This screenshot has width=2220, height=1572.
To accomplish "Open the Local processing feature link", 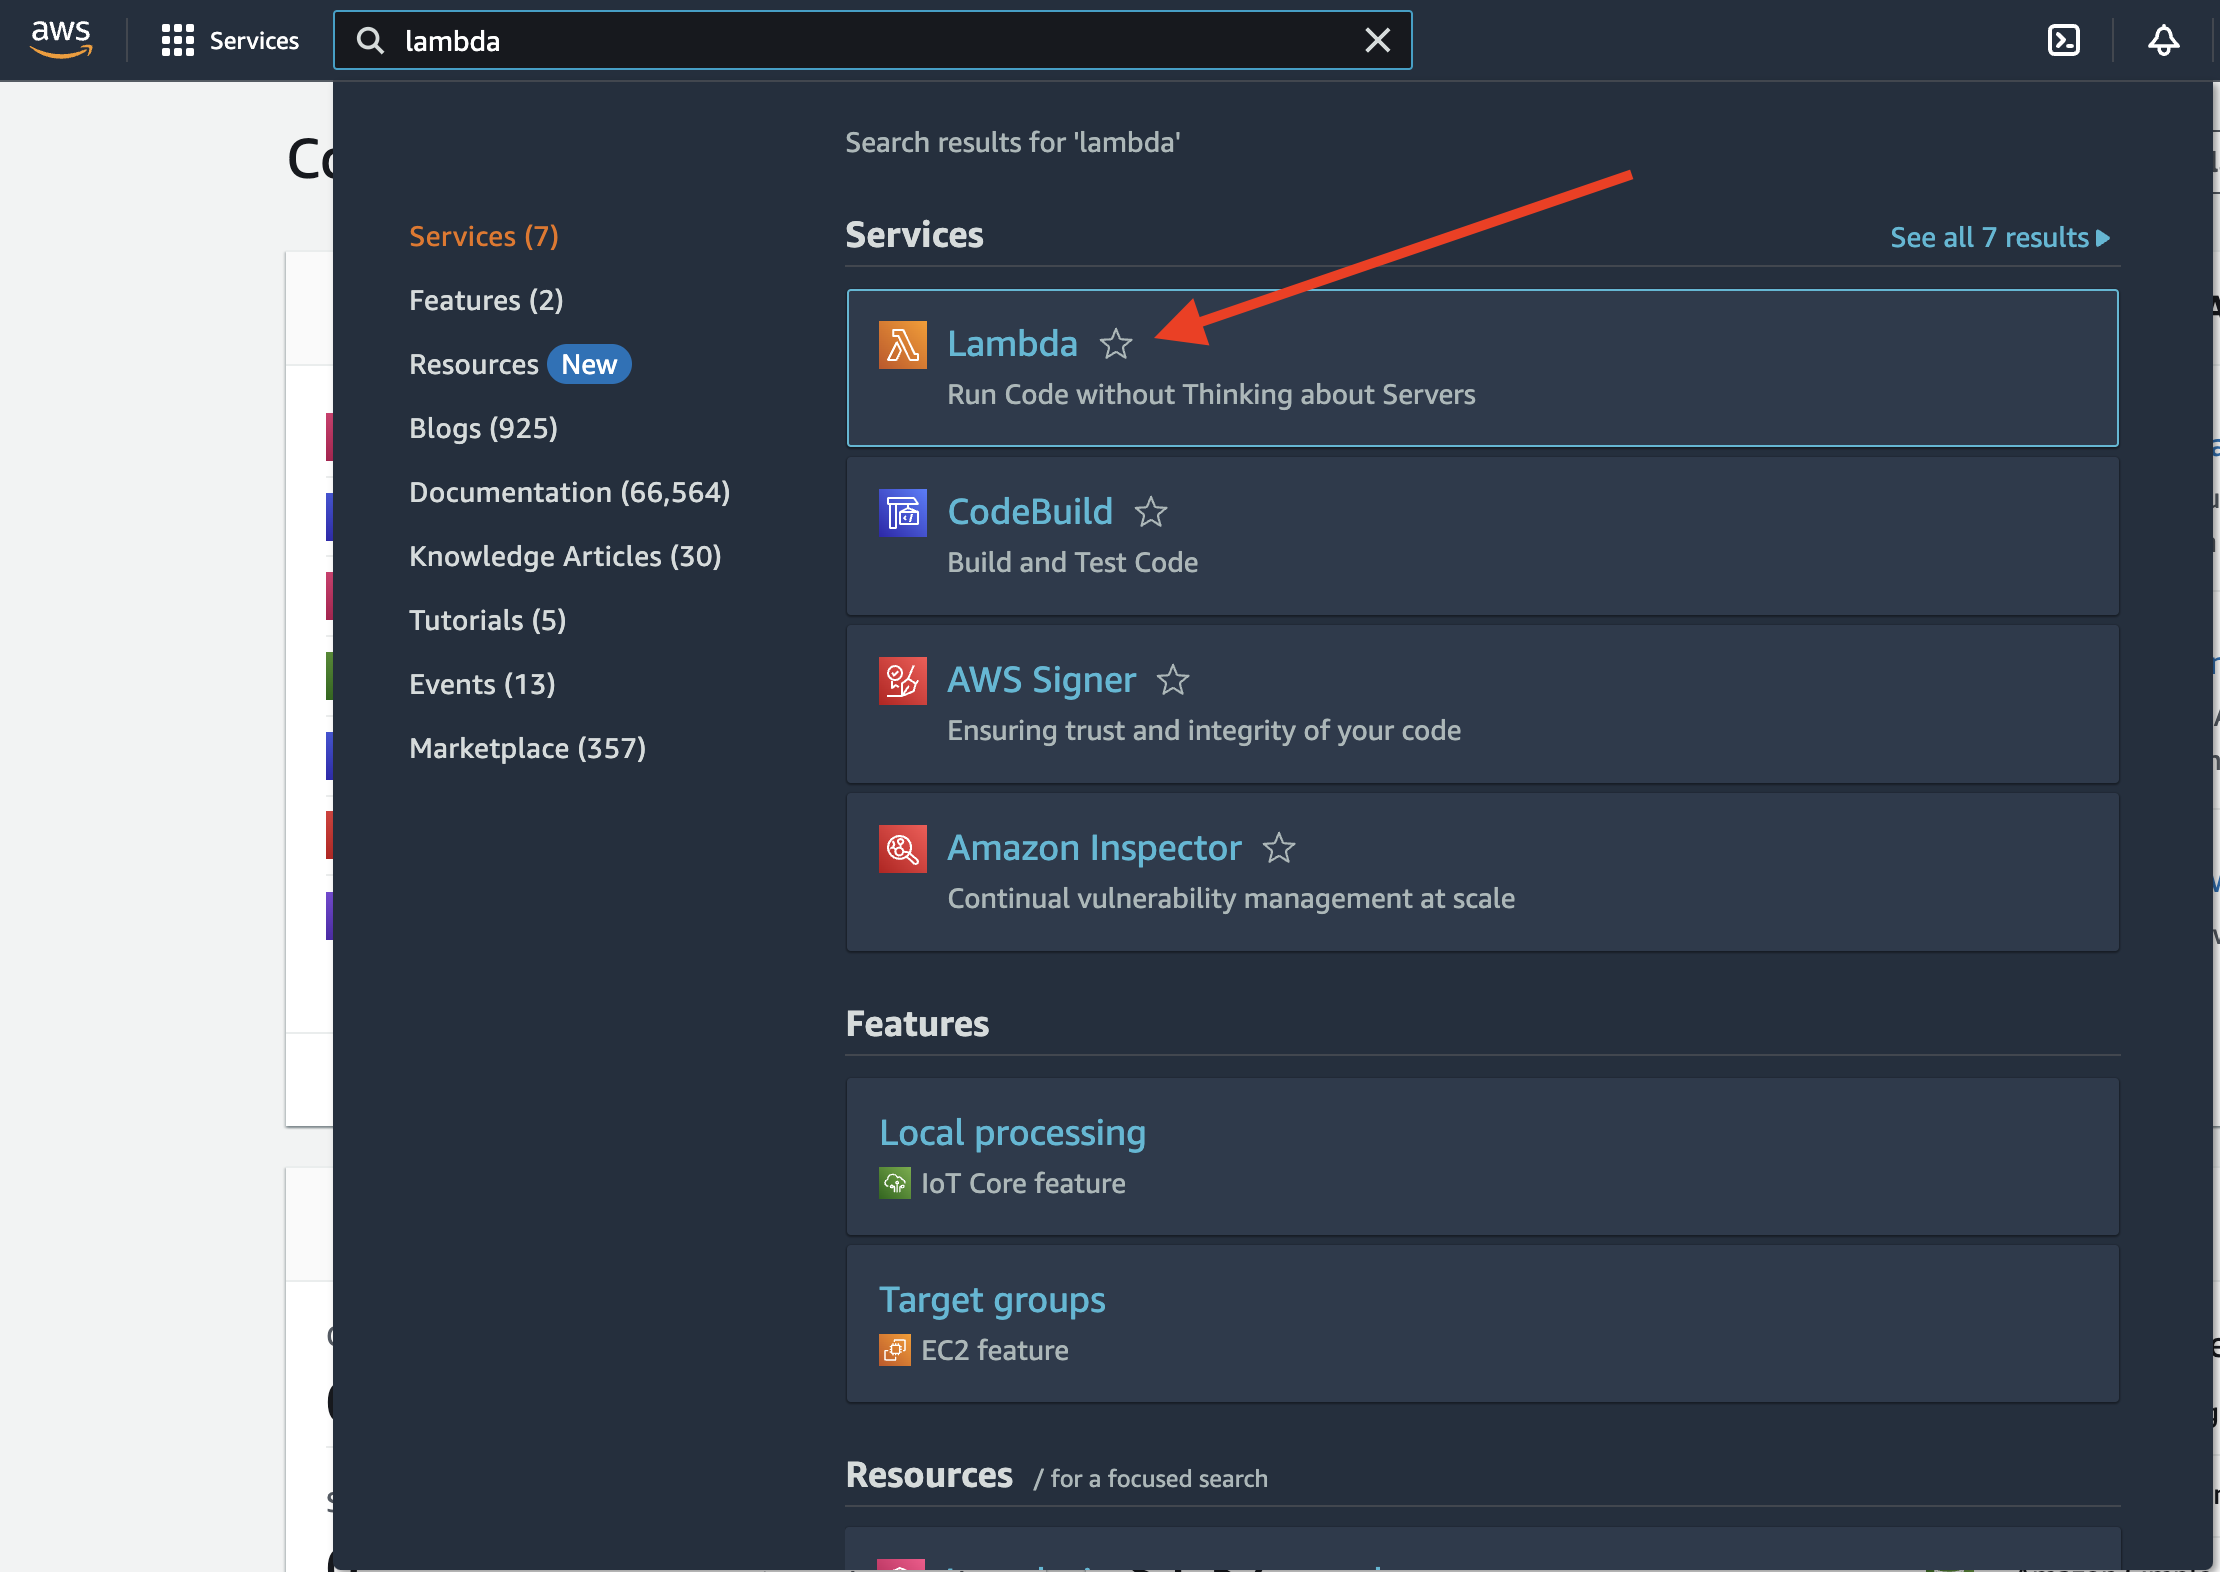I will pos(1012,1133).
